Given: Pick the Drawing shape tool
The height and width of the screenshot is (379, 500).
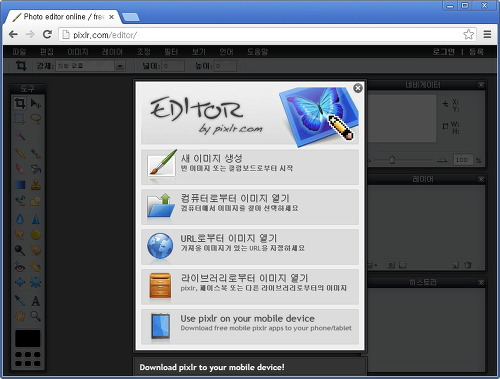Looking at the screenshot, I should tap(36, 201).
